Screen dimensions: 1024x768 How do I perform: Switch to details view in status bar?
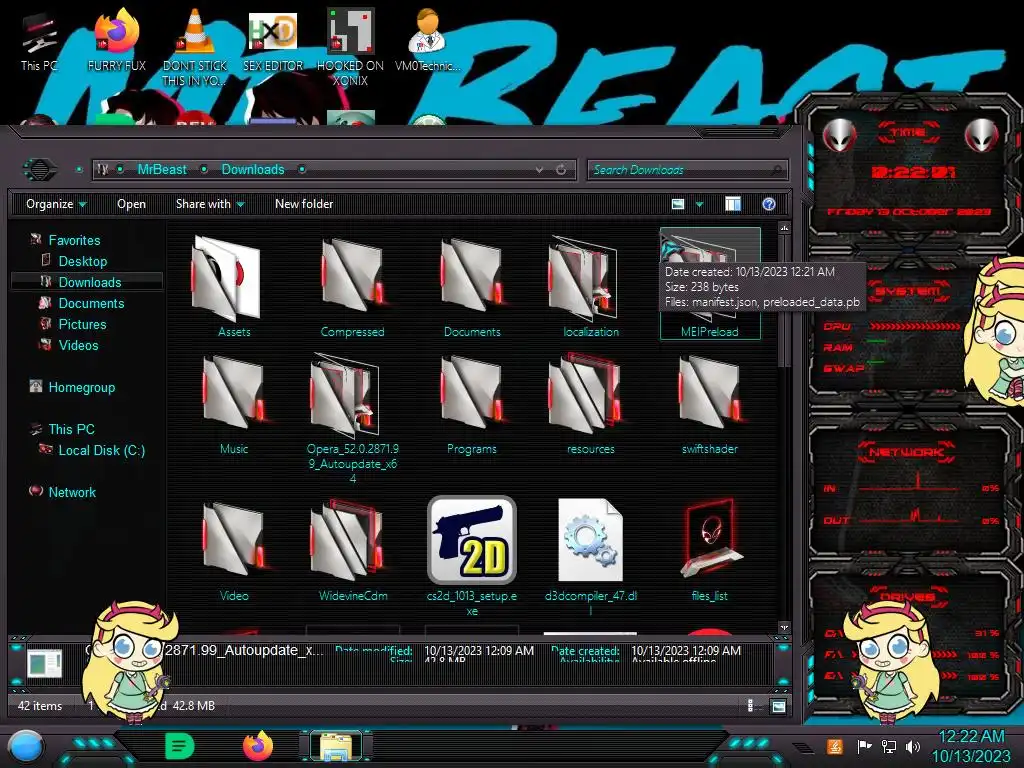click(x=750, y=706)
